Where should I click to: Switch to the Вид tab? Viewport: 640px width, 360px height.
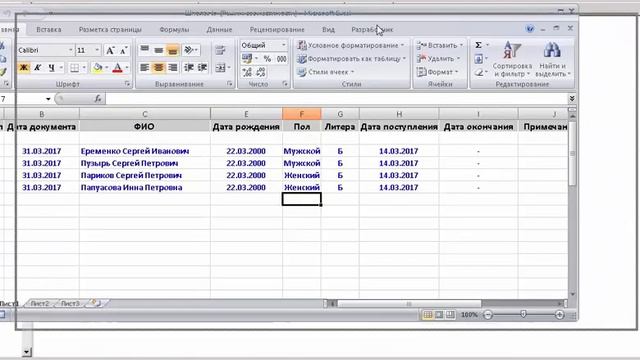pyautogui.click(x=328, y=29)
